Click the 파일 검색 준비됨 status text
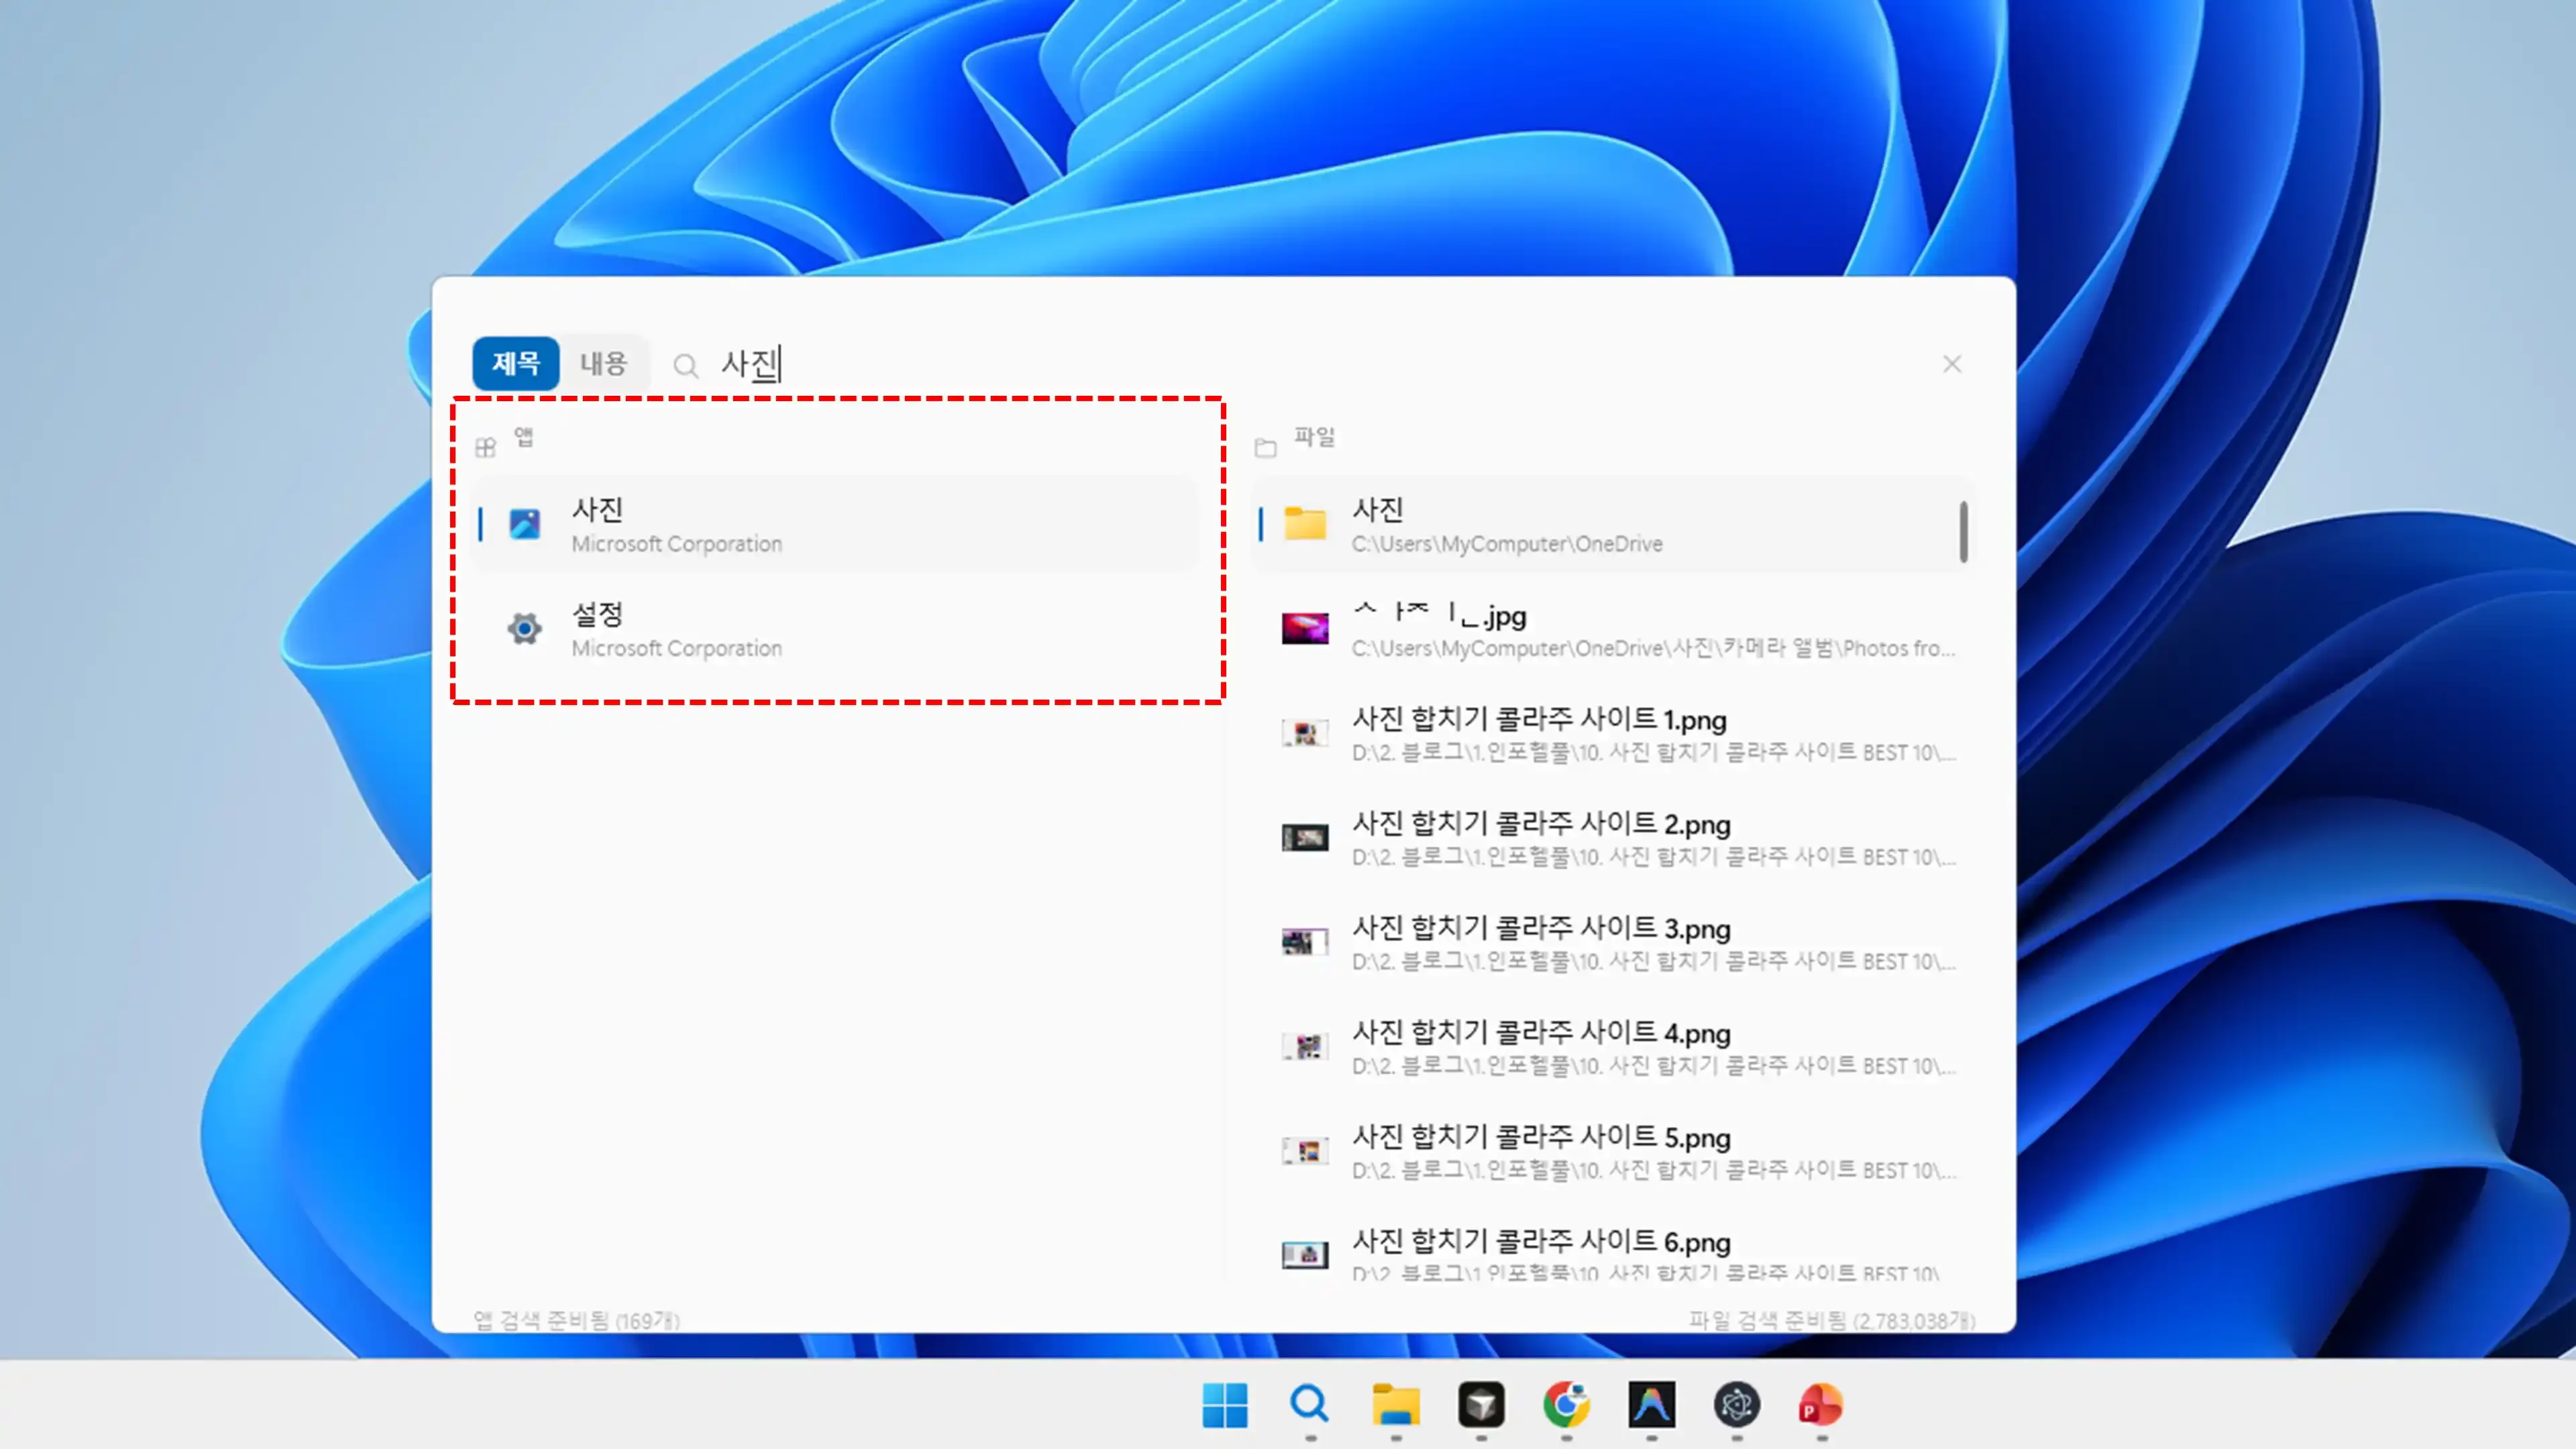This screenshot has width=2576, height=1449. tap(1832, 1320)
